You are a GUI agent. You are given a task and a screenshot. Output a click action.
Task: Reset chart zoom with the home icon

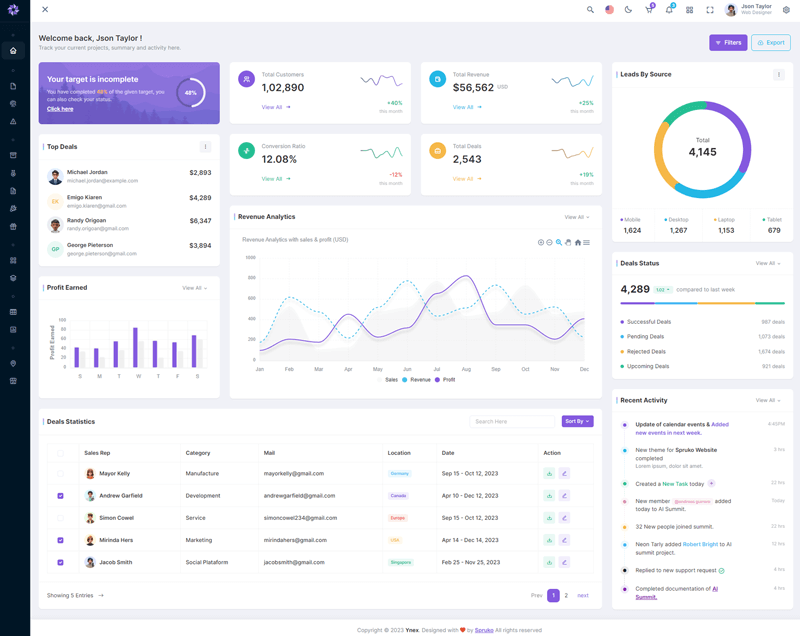pos(577,242)
